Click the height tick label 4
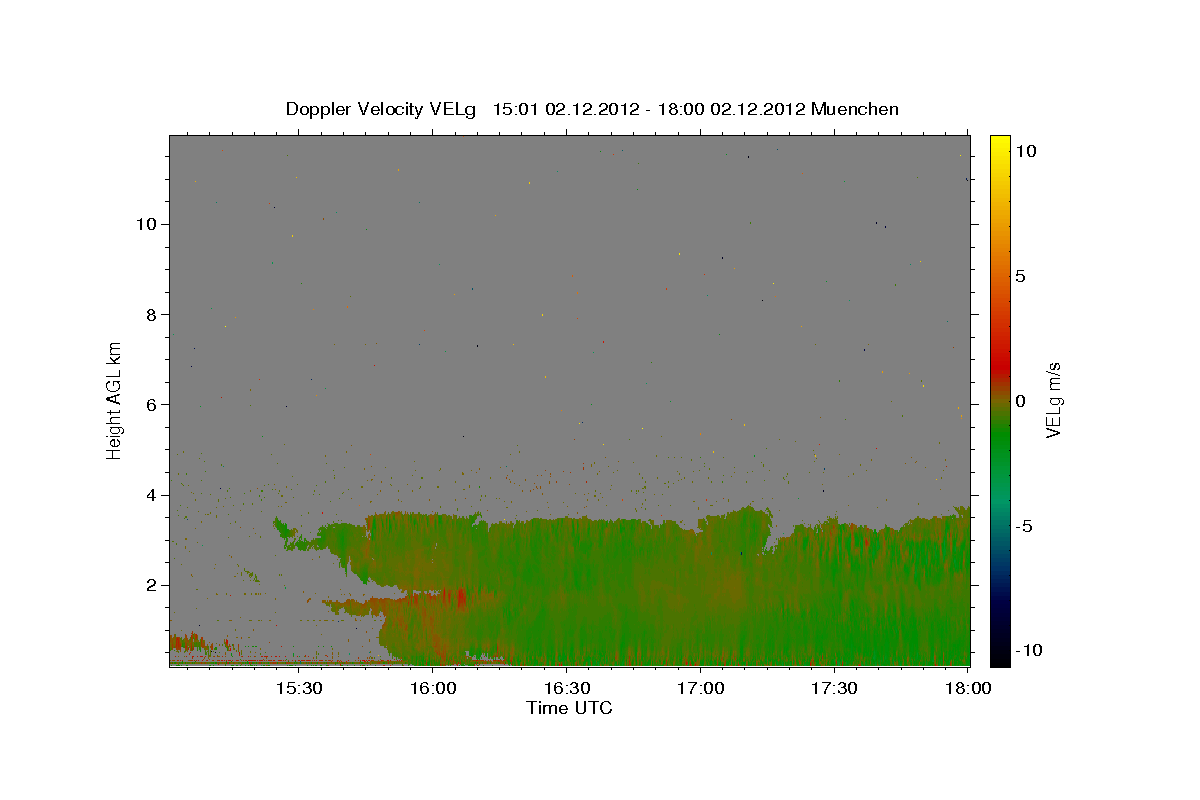 point(152,495)
